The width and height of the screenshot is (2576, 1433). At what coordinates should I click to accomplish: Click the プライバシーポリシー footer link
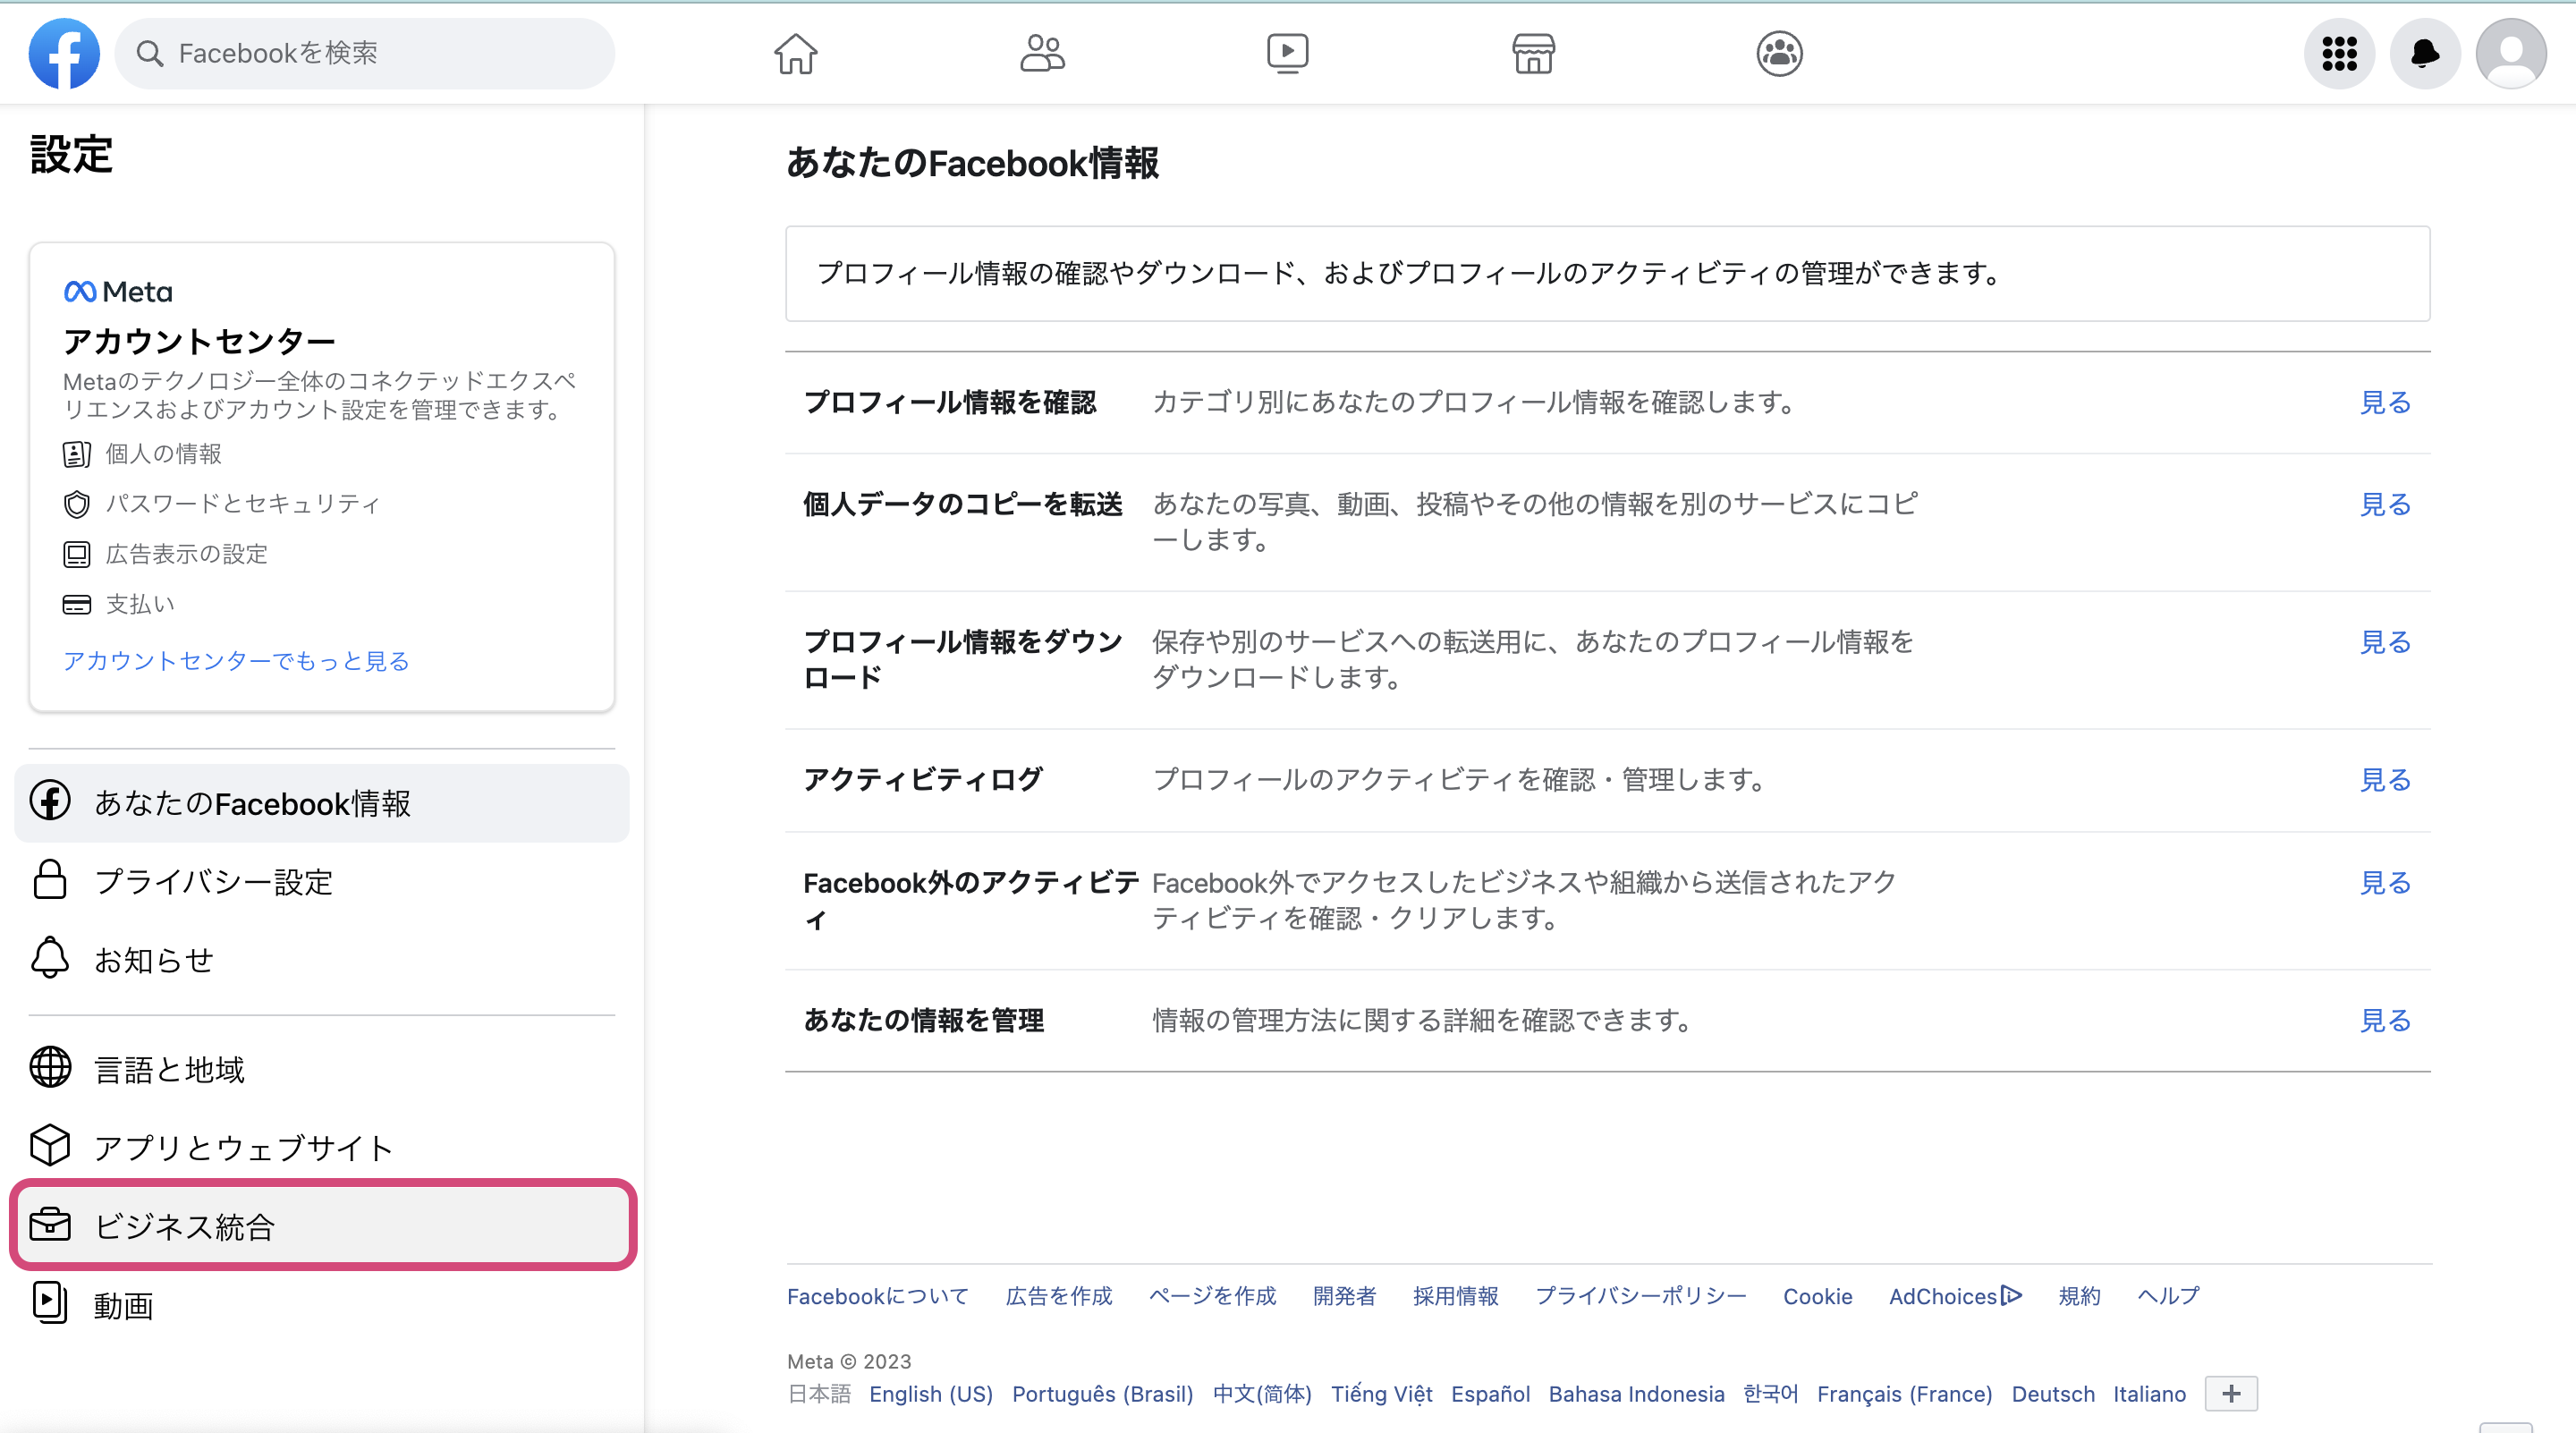tap(1640, 1297)
